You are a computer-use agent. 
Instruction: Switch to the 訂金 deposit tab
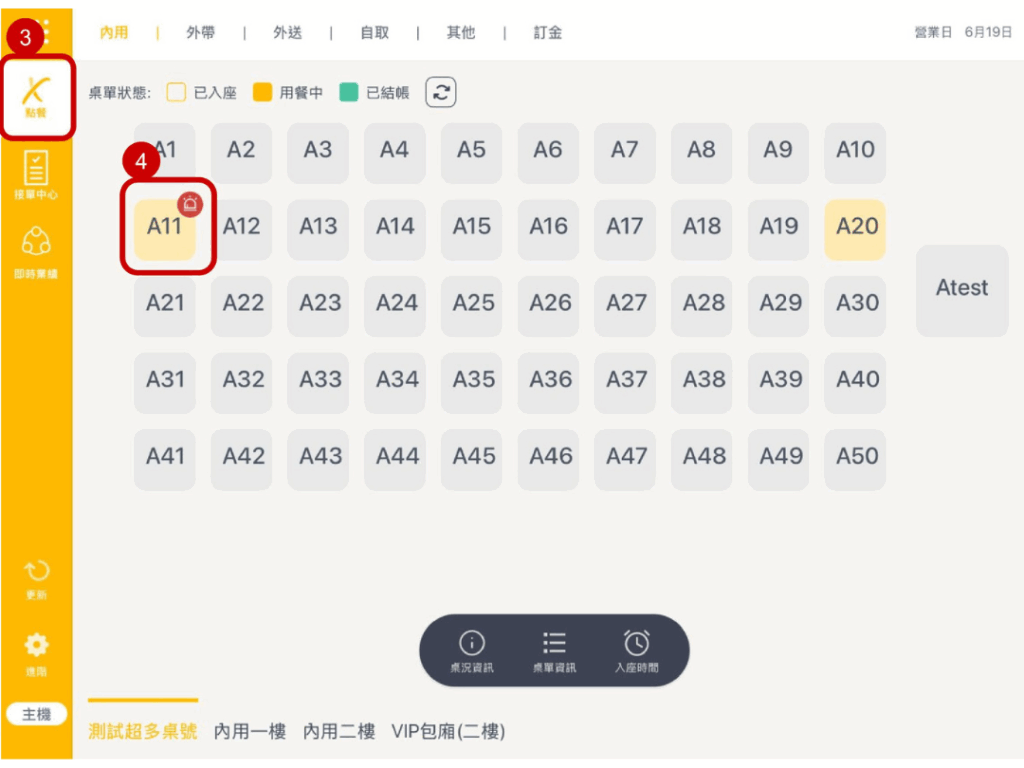click(548, 33)
